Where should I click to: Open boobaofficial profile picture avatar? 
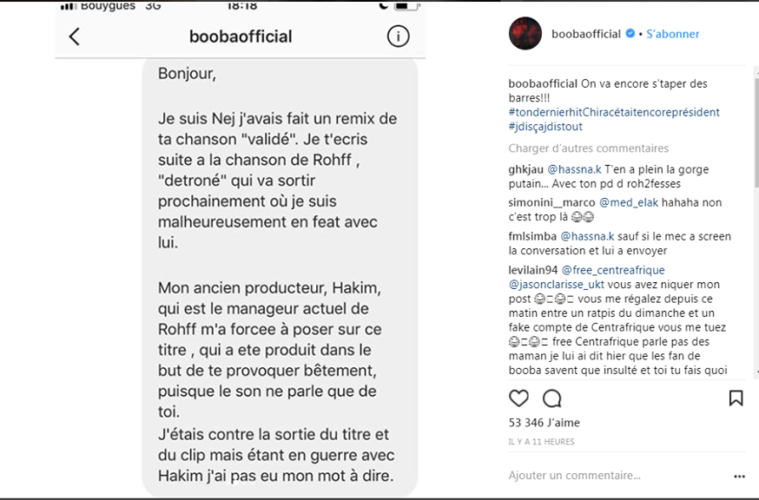click(x=526, y=34)
